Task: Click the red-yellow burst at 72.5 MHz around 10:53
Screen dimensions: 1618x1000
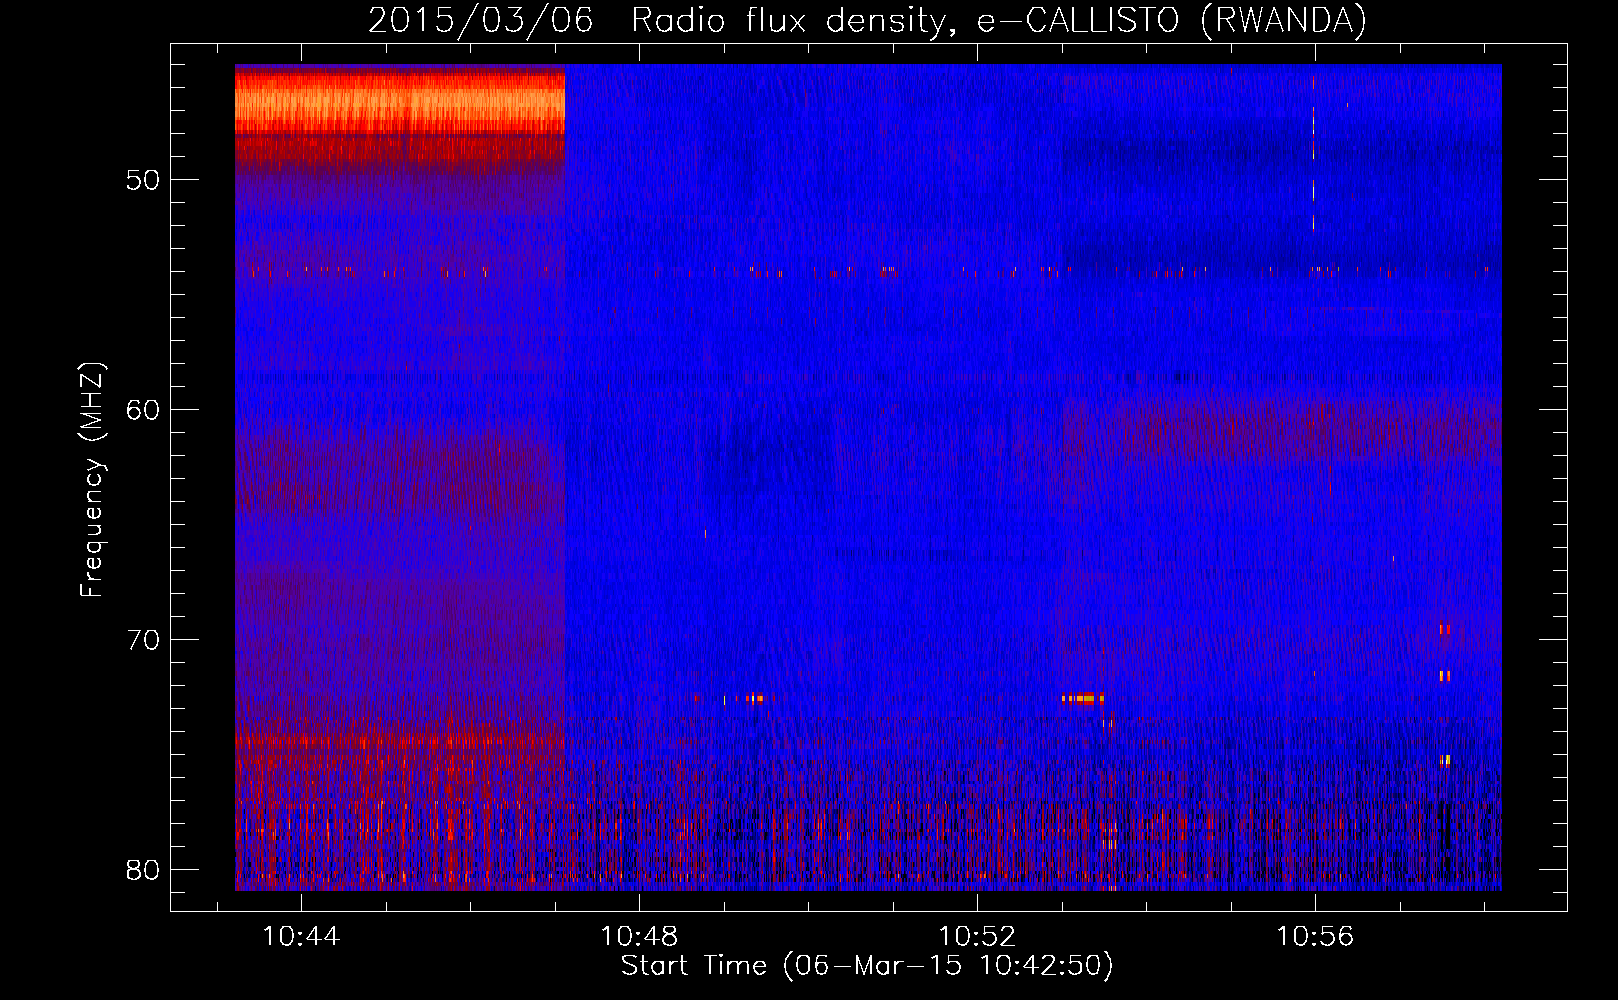Action: pos(1083,699)
